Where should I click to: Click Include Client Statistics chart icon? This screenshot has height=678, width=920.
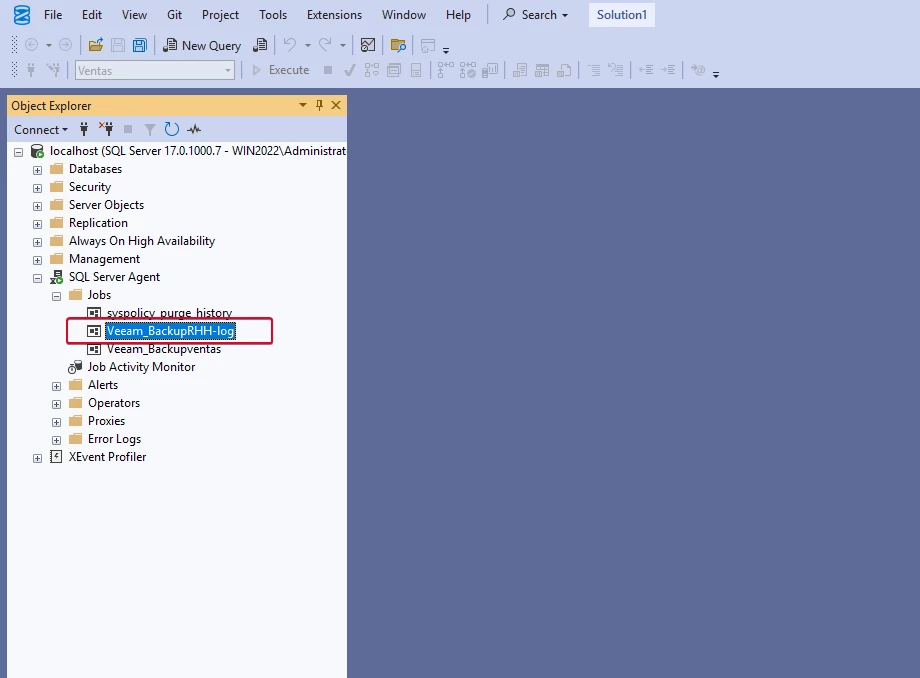[x=490, y=70]
